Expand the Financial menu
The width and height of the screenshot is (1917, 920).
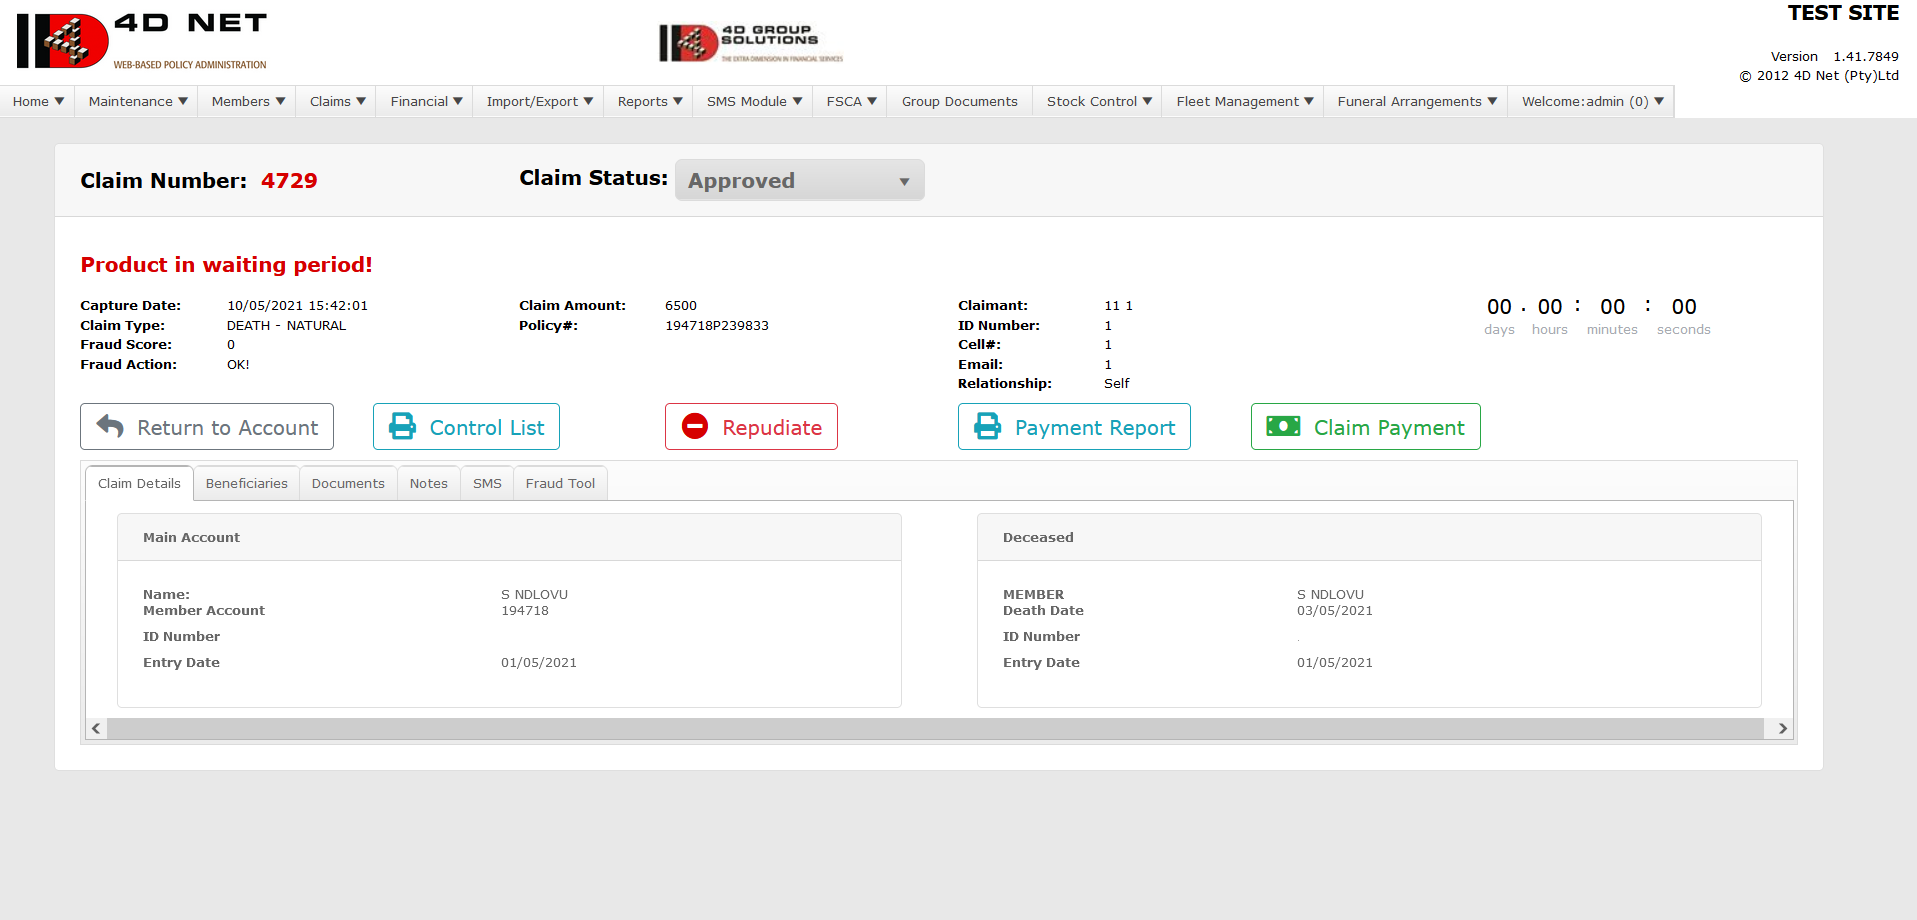(x=426, y=102)
